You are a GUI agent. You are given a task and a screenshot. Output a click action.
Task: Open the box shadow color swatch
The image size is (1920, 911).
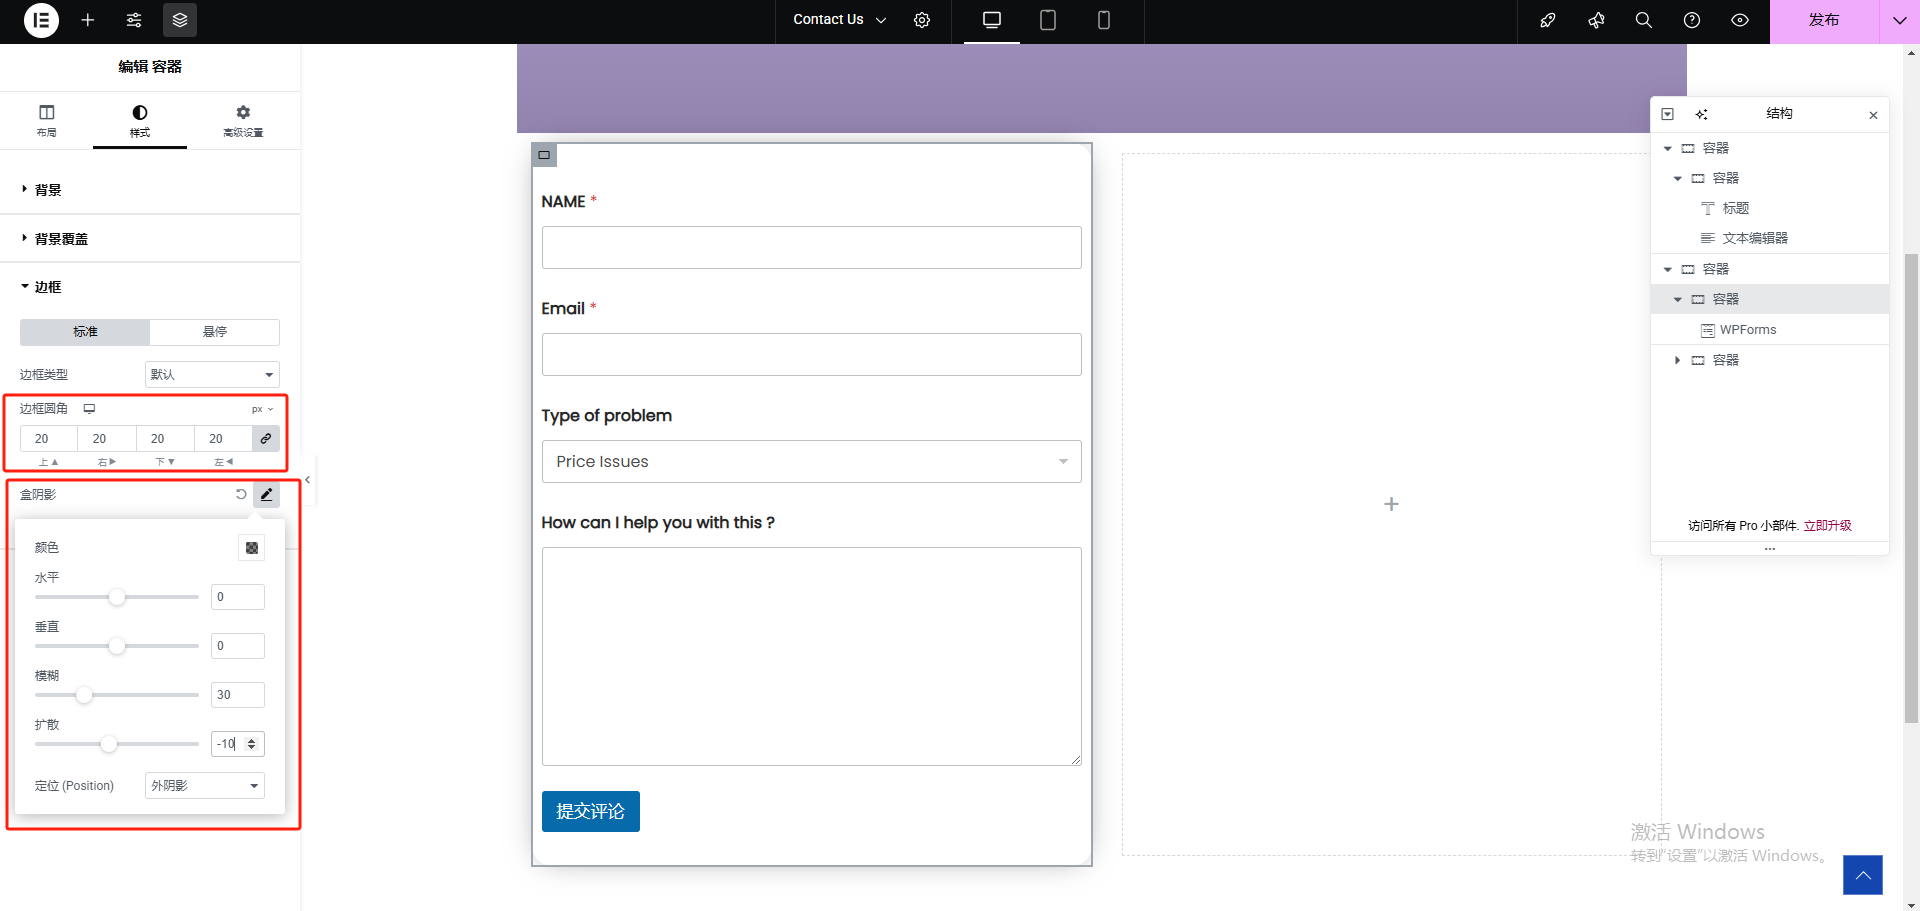(252, 548)
